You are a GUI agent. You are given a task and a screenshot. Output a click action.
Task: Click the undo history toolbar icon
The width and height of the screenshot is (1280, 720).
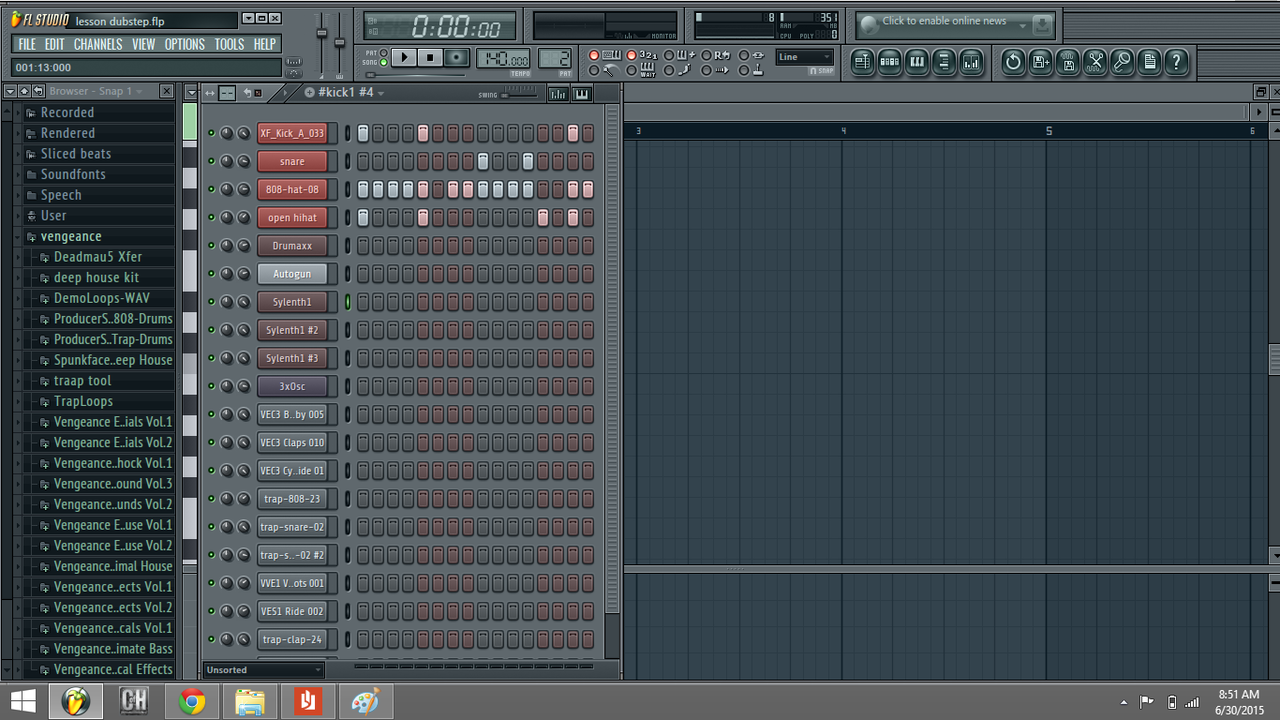click(x=1013, y=62)
